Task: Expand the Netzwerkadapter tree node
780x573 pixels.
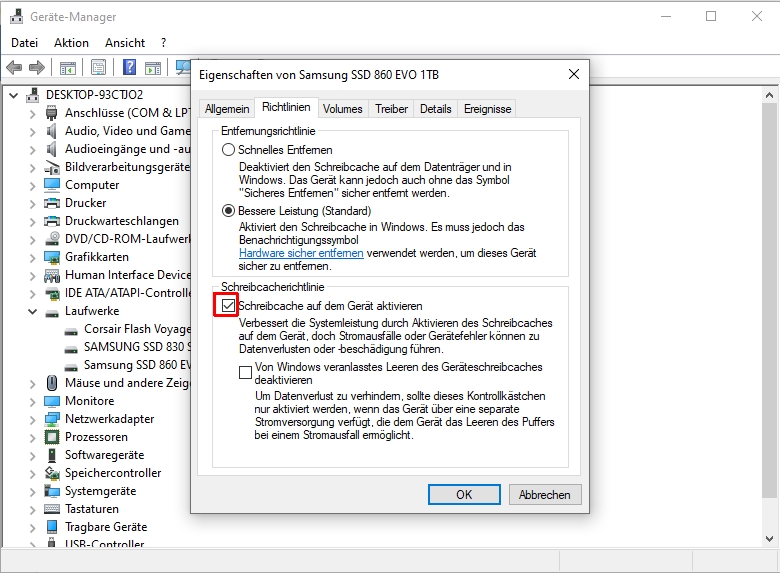Action: pos(32,420)
